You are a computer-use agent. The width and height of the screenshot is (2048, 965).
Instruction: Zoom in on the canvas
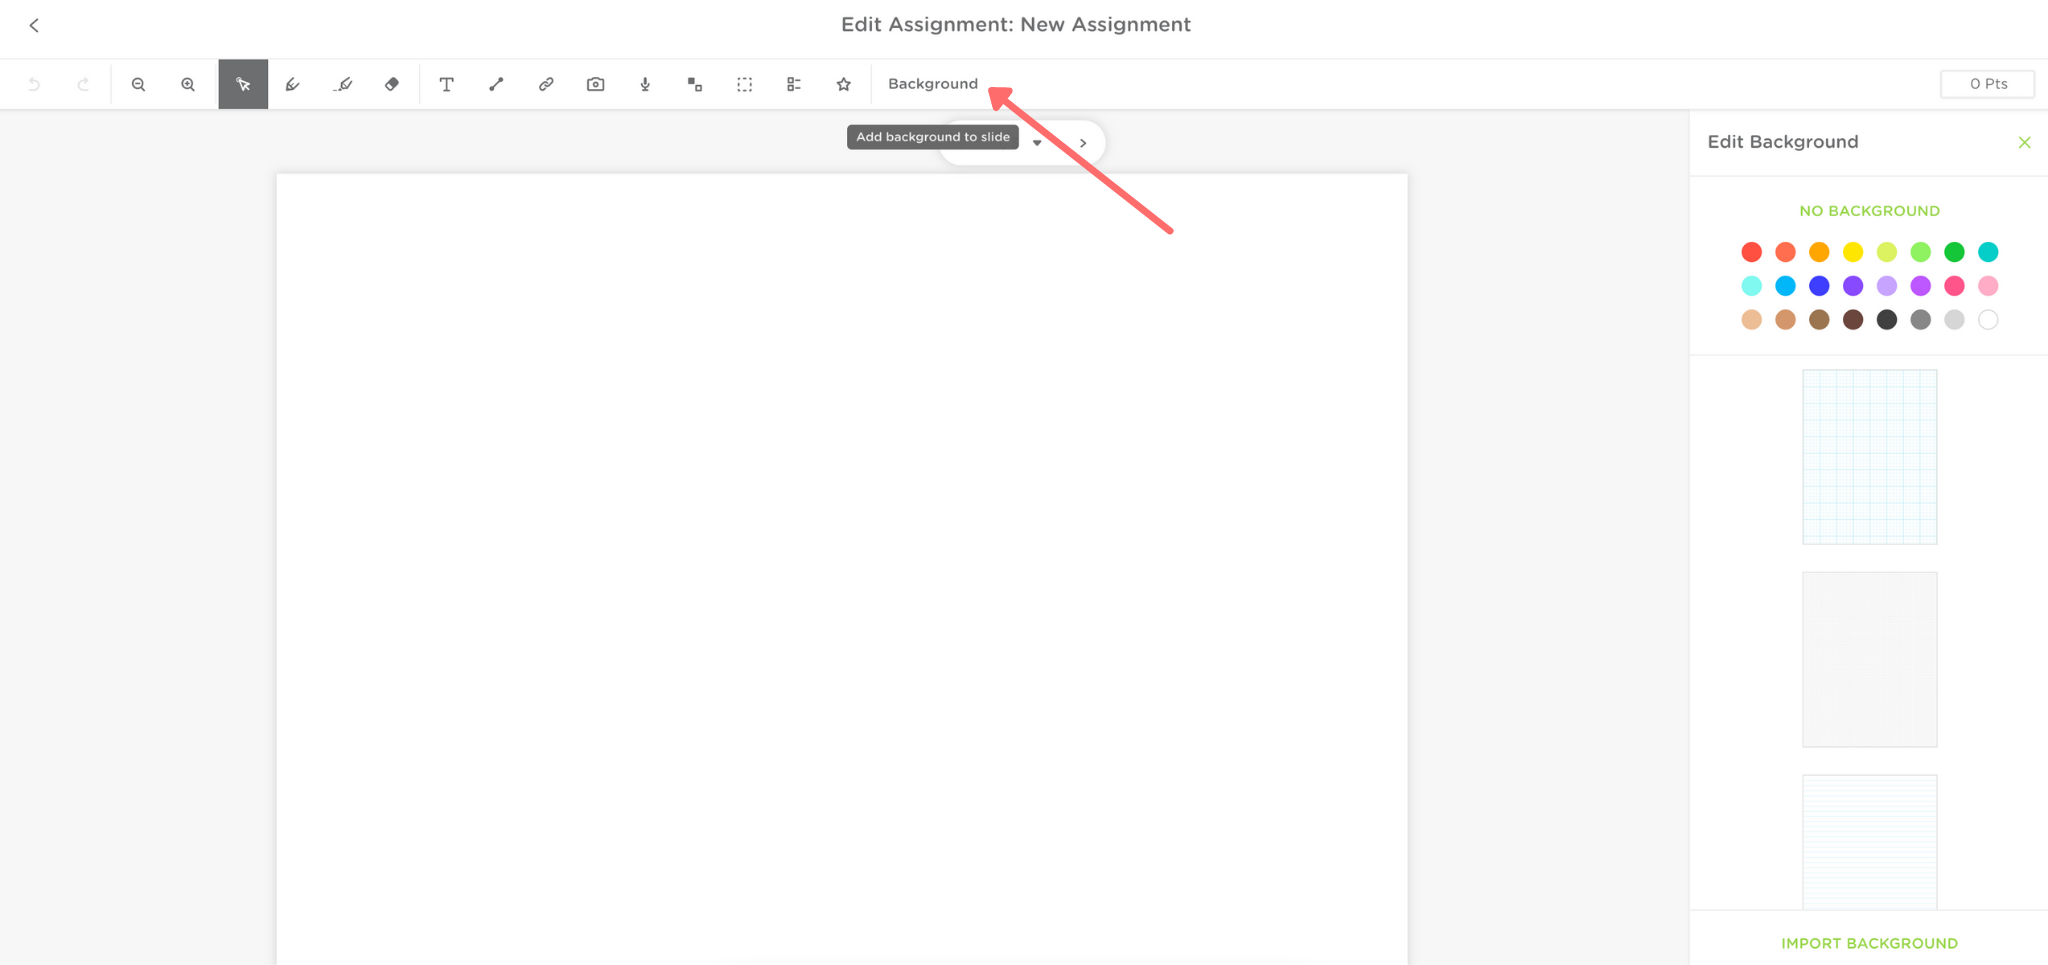tap(188, 84)
